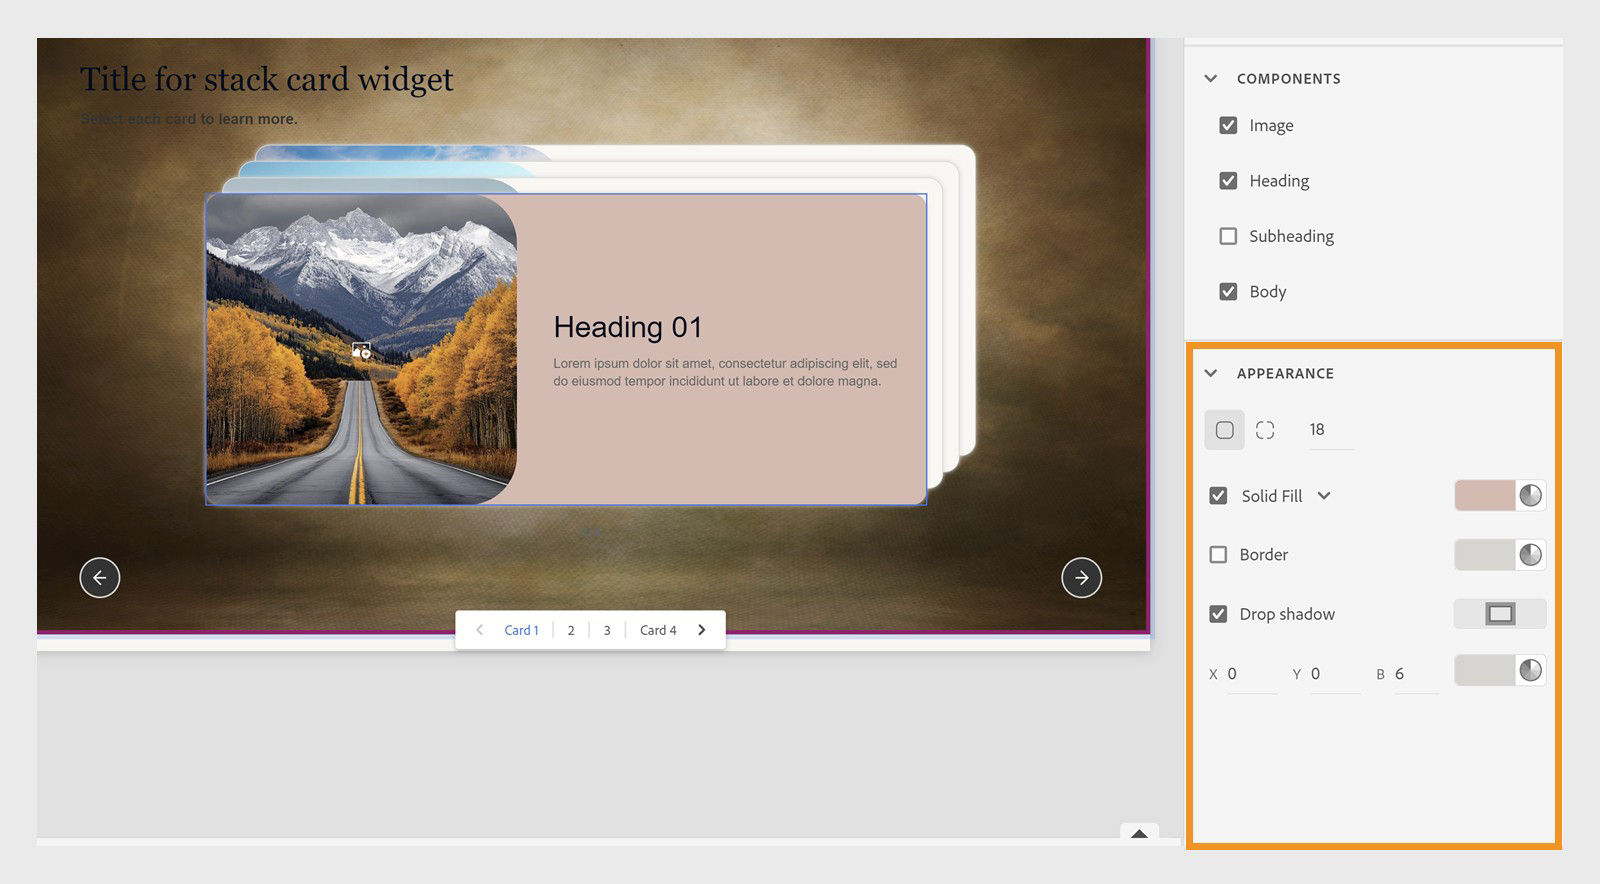Viewport: 1600px width, 884px height.
Task: Select card 2 tab
Action: pos(571,630)
